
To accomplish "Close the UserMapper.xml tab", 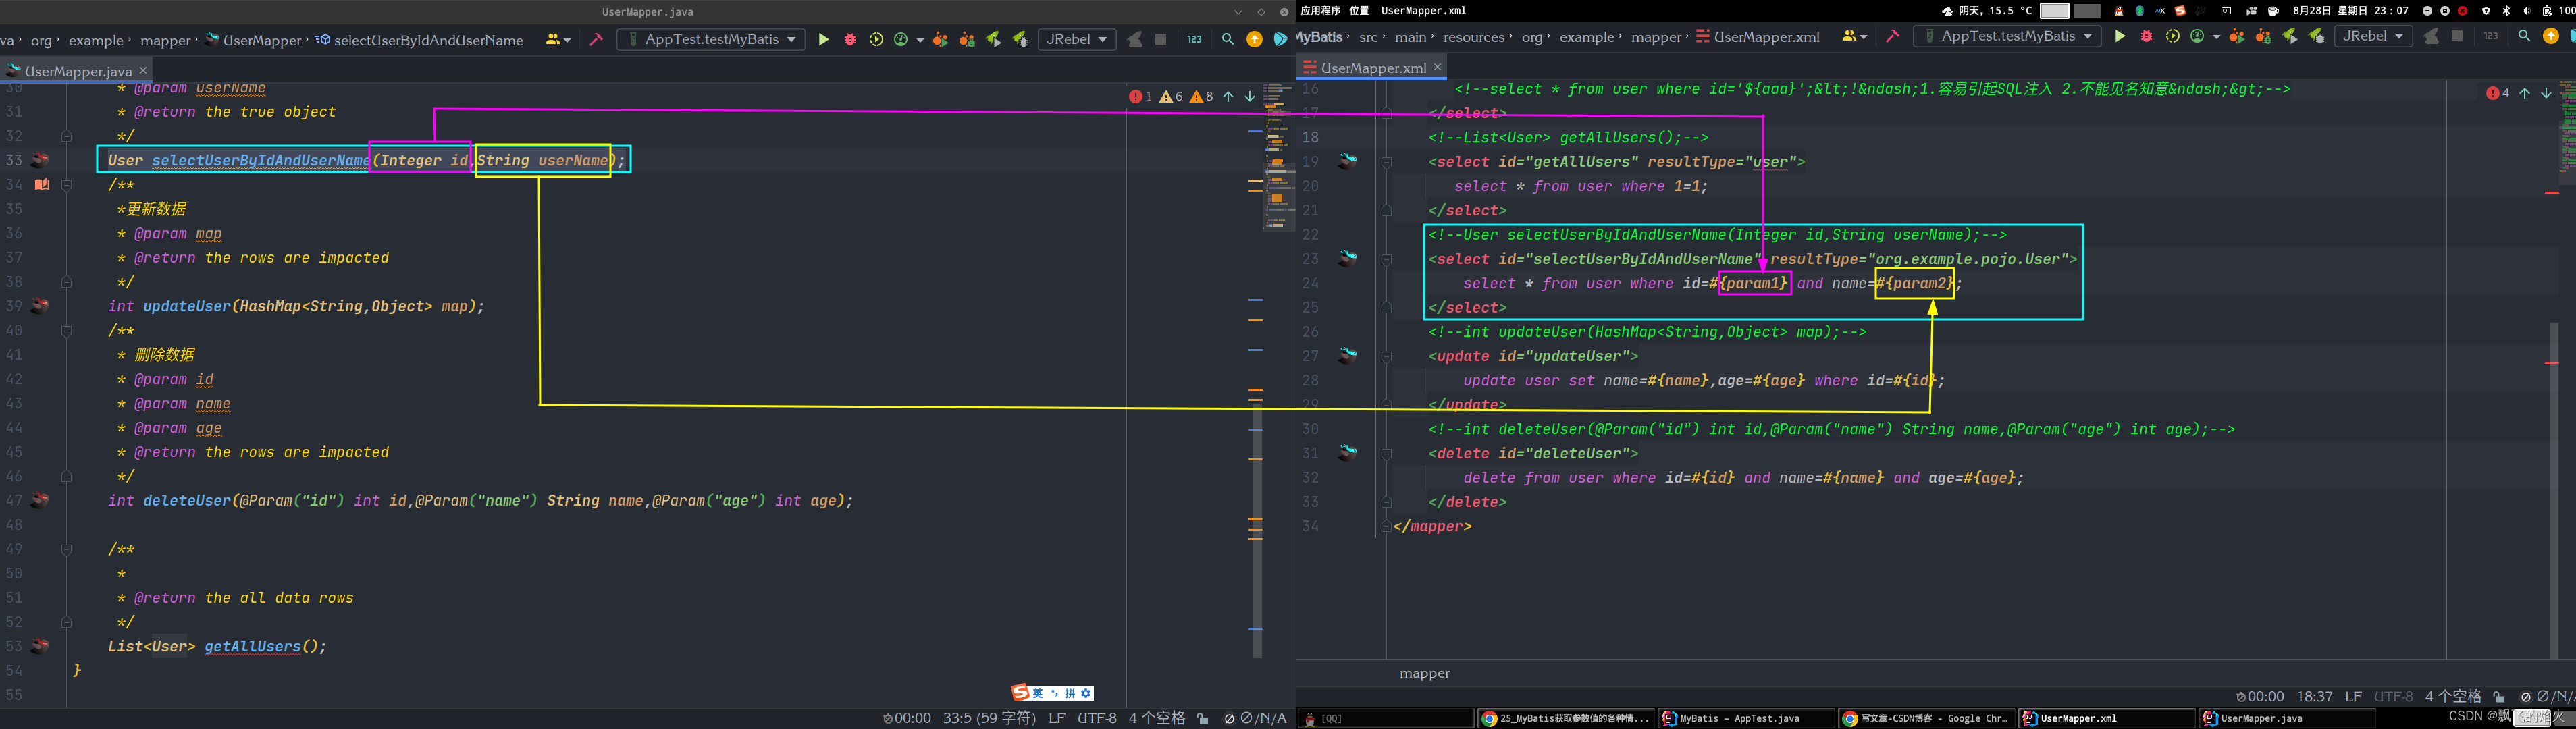I will point(1438,67).
